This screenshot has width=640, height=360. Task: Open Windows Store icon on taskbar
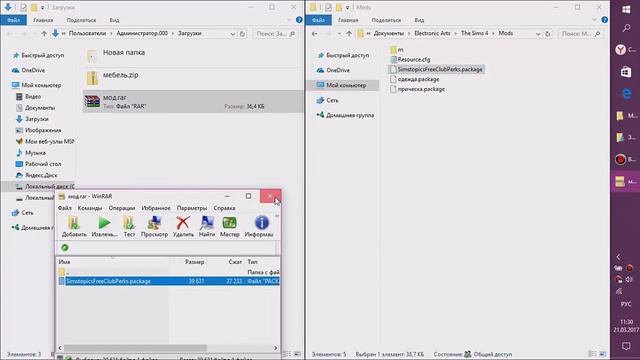point(626,72)
